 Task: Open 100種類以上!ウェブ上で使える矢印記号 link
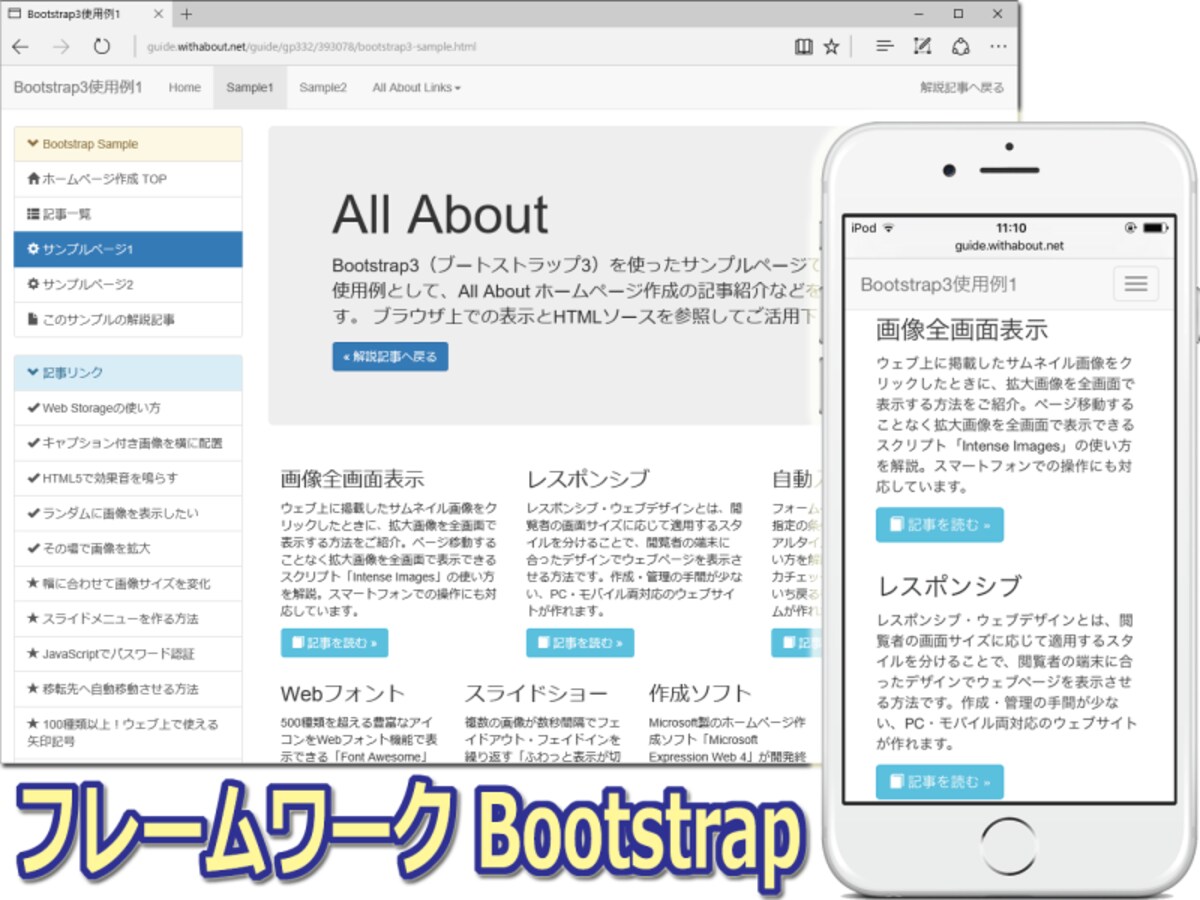[x=128, y=733]
